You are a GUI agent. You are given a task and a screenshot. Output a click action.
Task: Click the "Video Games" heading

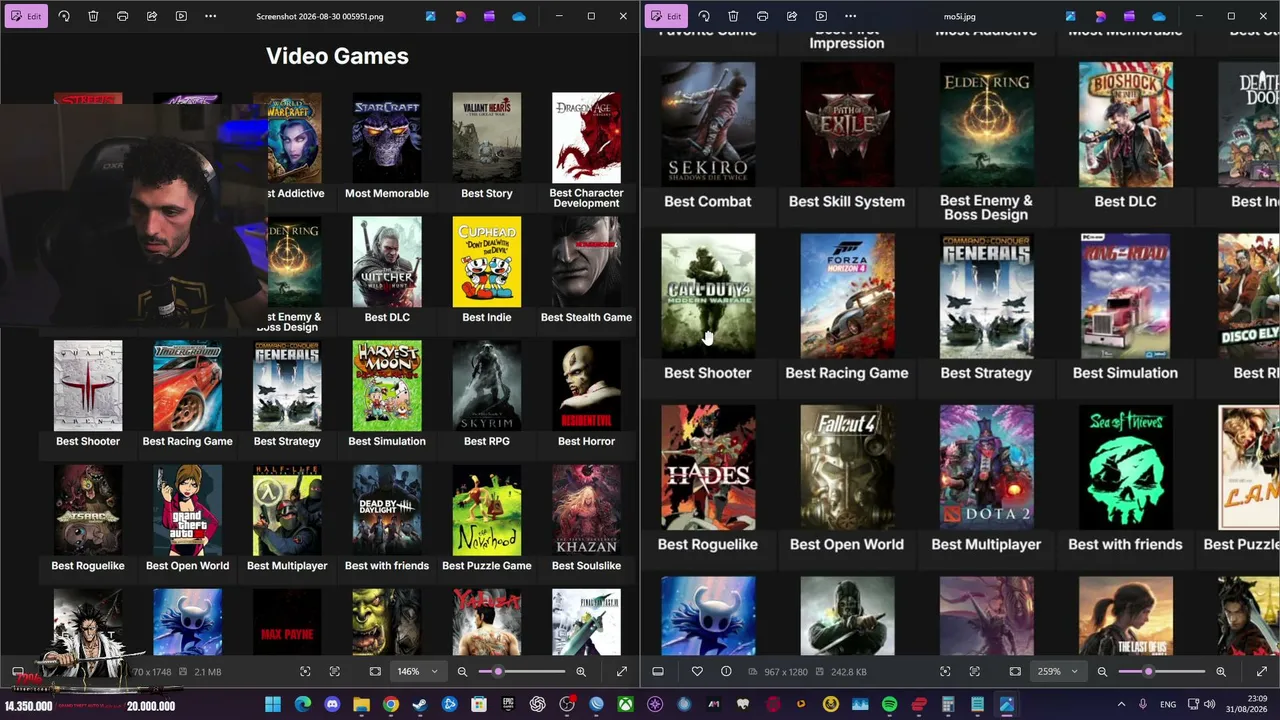click(337, 56)
